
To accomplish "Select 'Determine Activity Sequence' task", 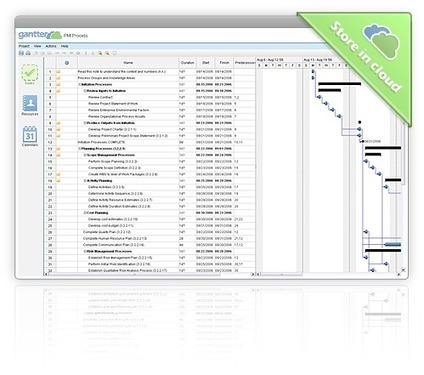I will (116, 194).
